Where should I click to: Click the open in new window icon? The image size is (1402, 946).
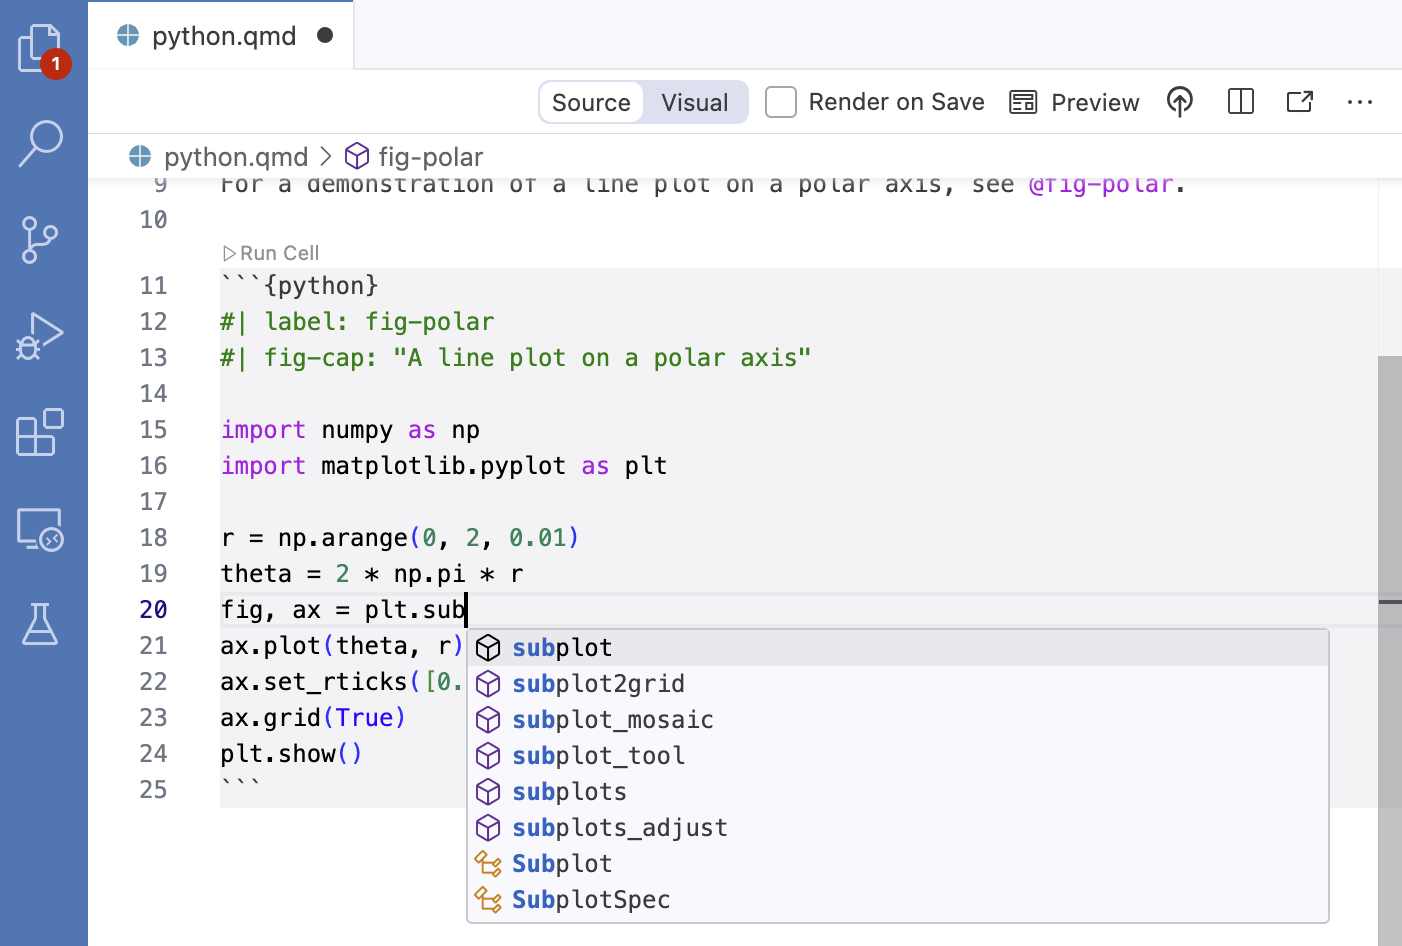[1300, 101]
